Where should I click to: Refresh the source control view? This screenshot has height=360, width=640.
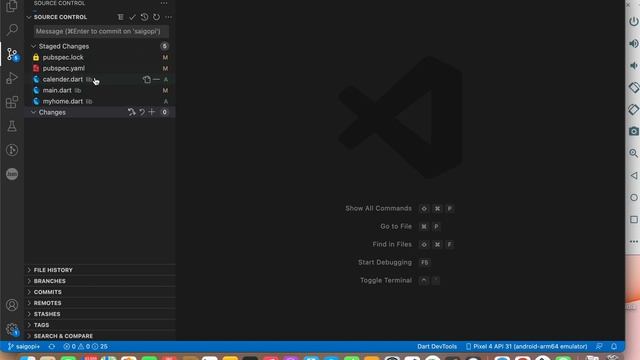click(x=156, y=17)
